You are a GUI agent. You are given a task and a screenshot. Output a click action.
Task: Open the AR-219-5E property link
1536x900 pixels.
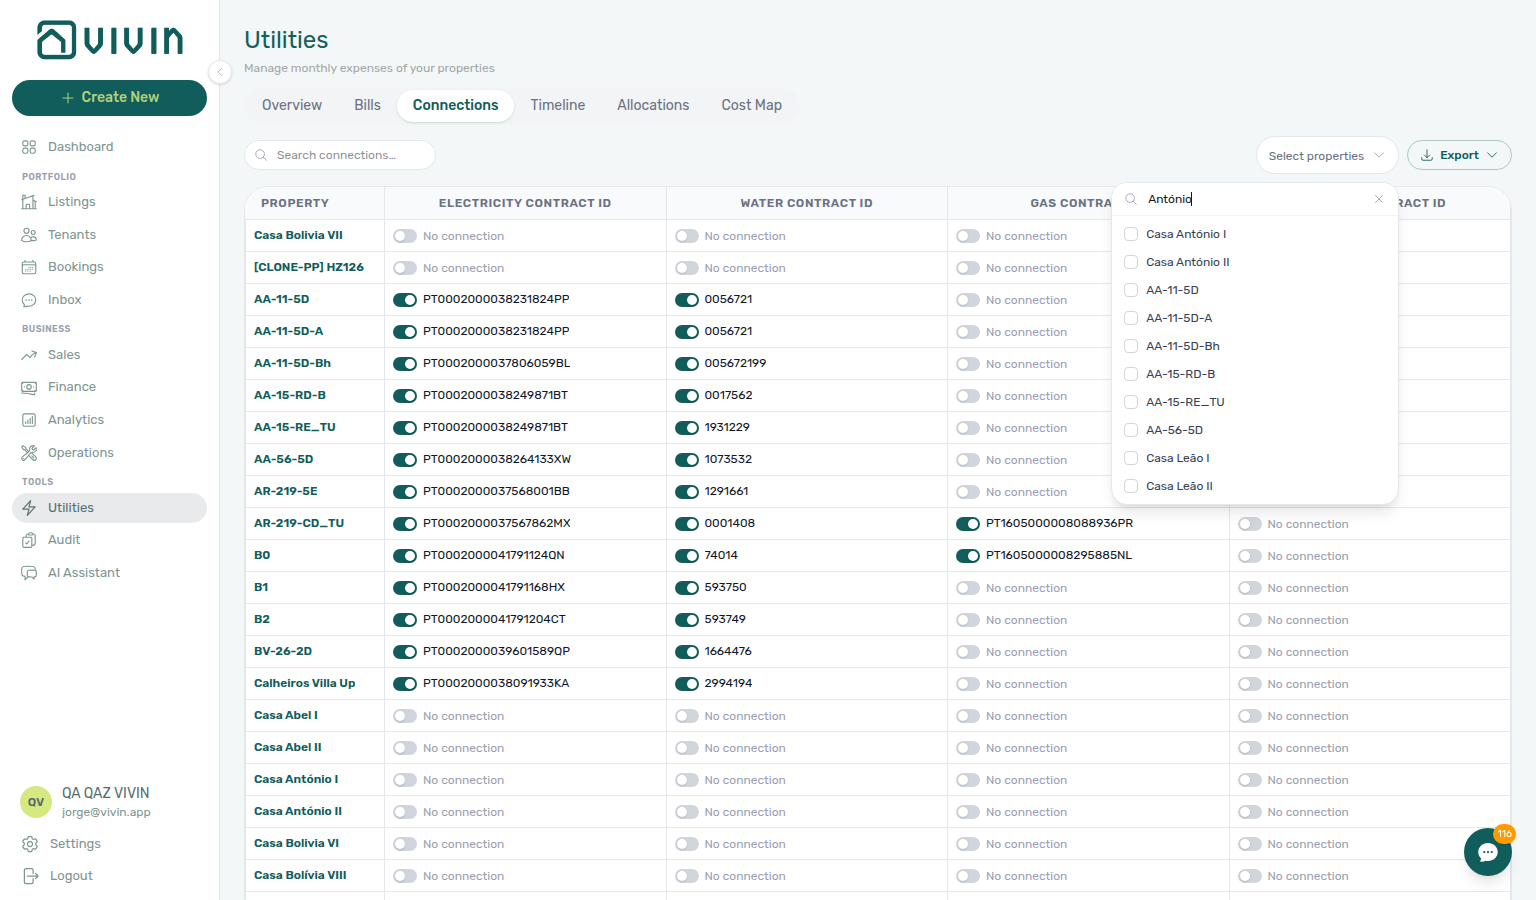pyautogui.click(x=286, y=491)
